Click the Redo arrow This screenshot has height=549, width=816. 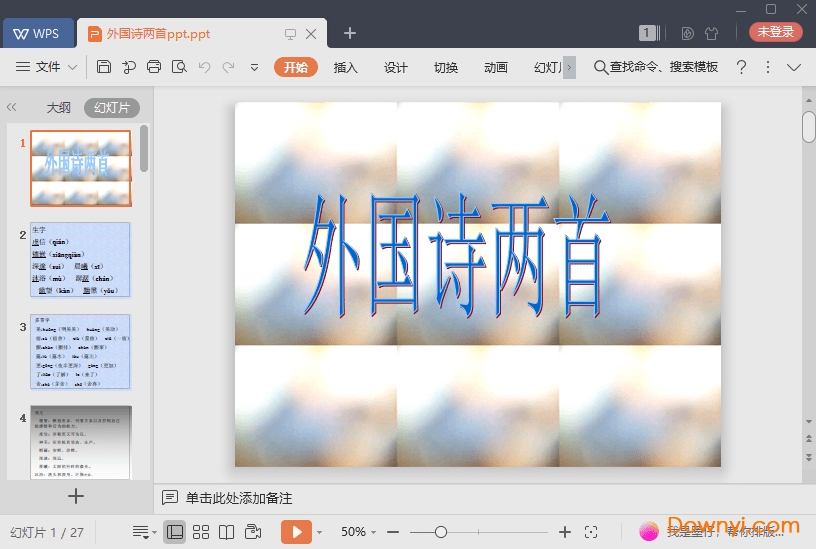click(228, 67)
